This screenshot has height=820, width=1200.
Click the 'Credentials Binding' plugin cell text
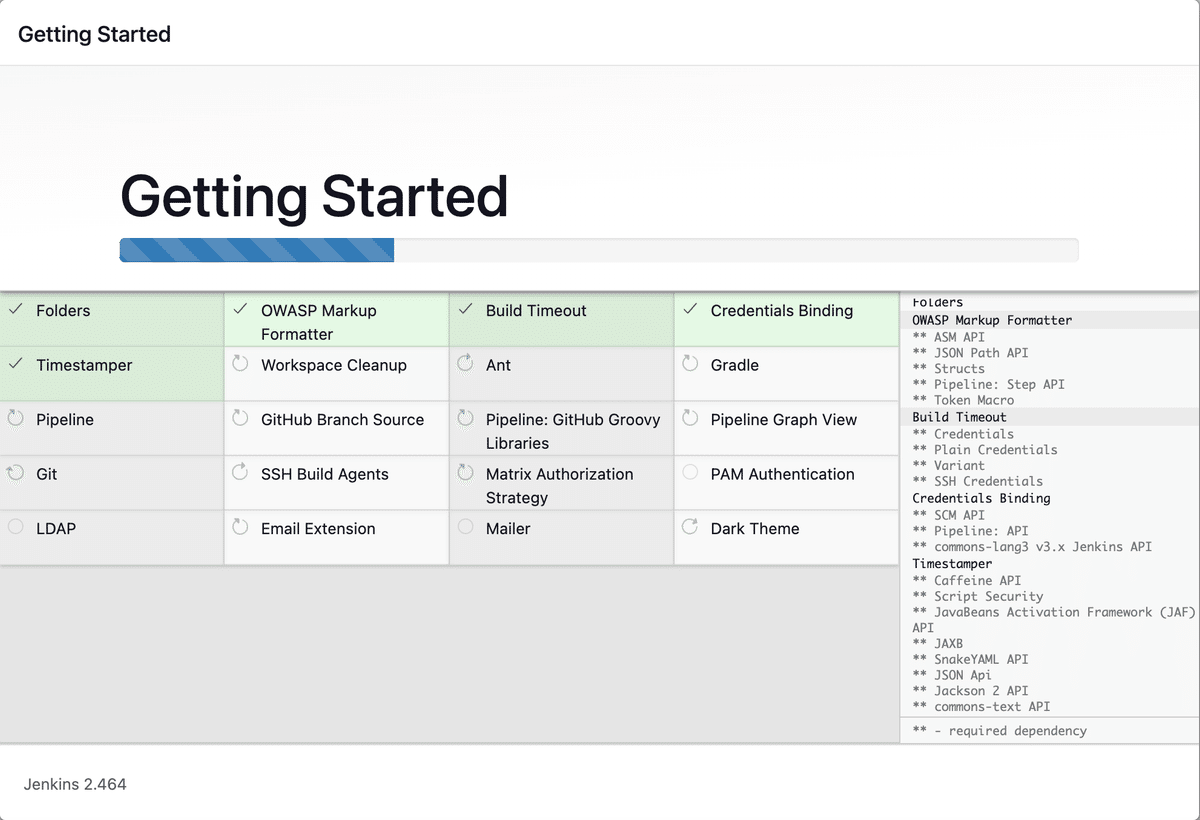click(x=782, y=311)
